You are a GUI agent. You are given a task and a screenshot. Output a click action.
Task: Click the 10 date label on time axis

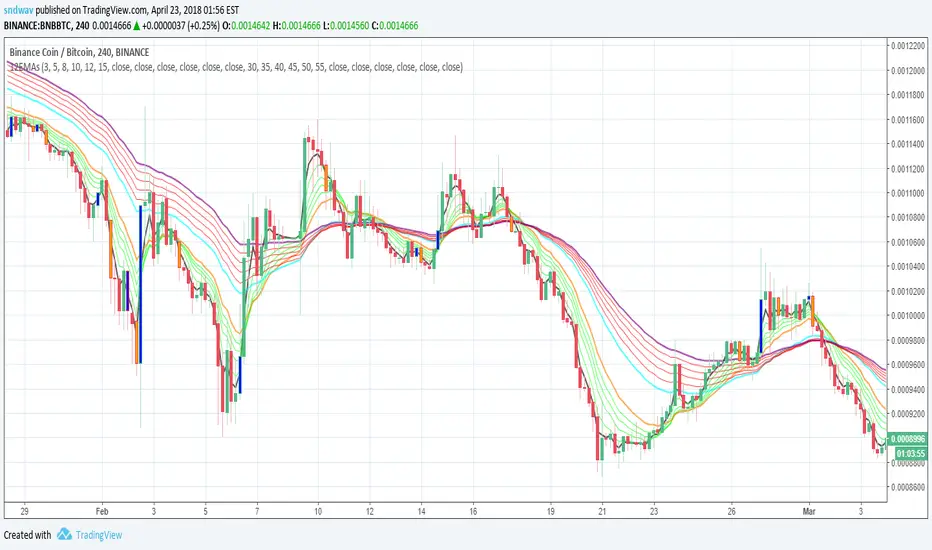[318, 511]
